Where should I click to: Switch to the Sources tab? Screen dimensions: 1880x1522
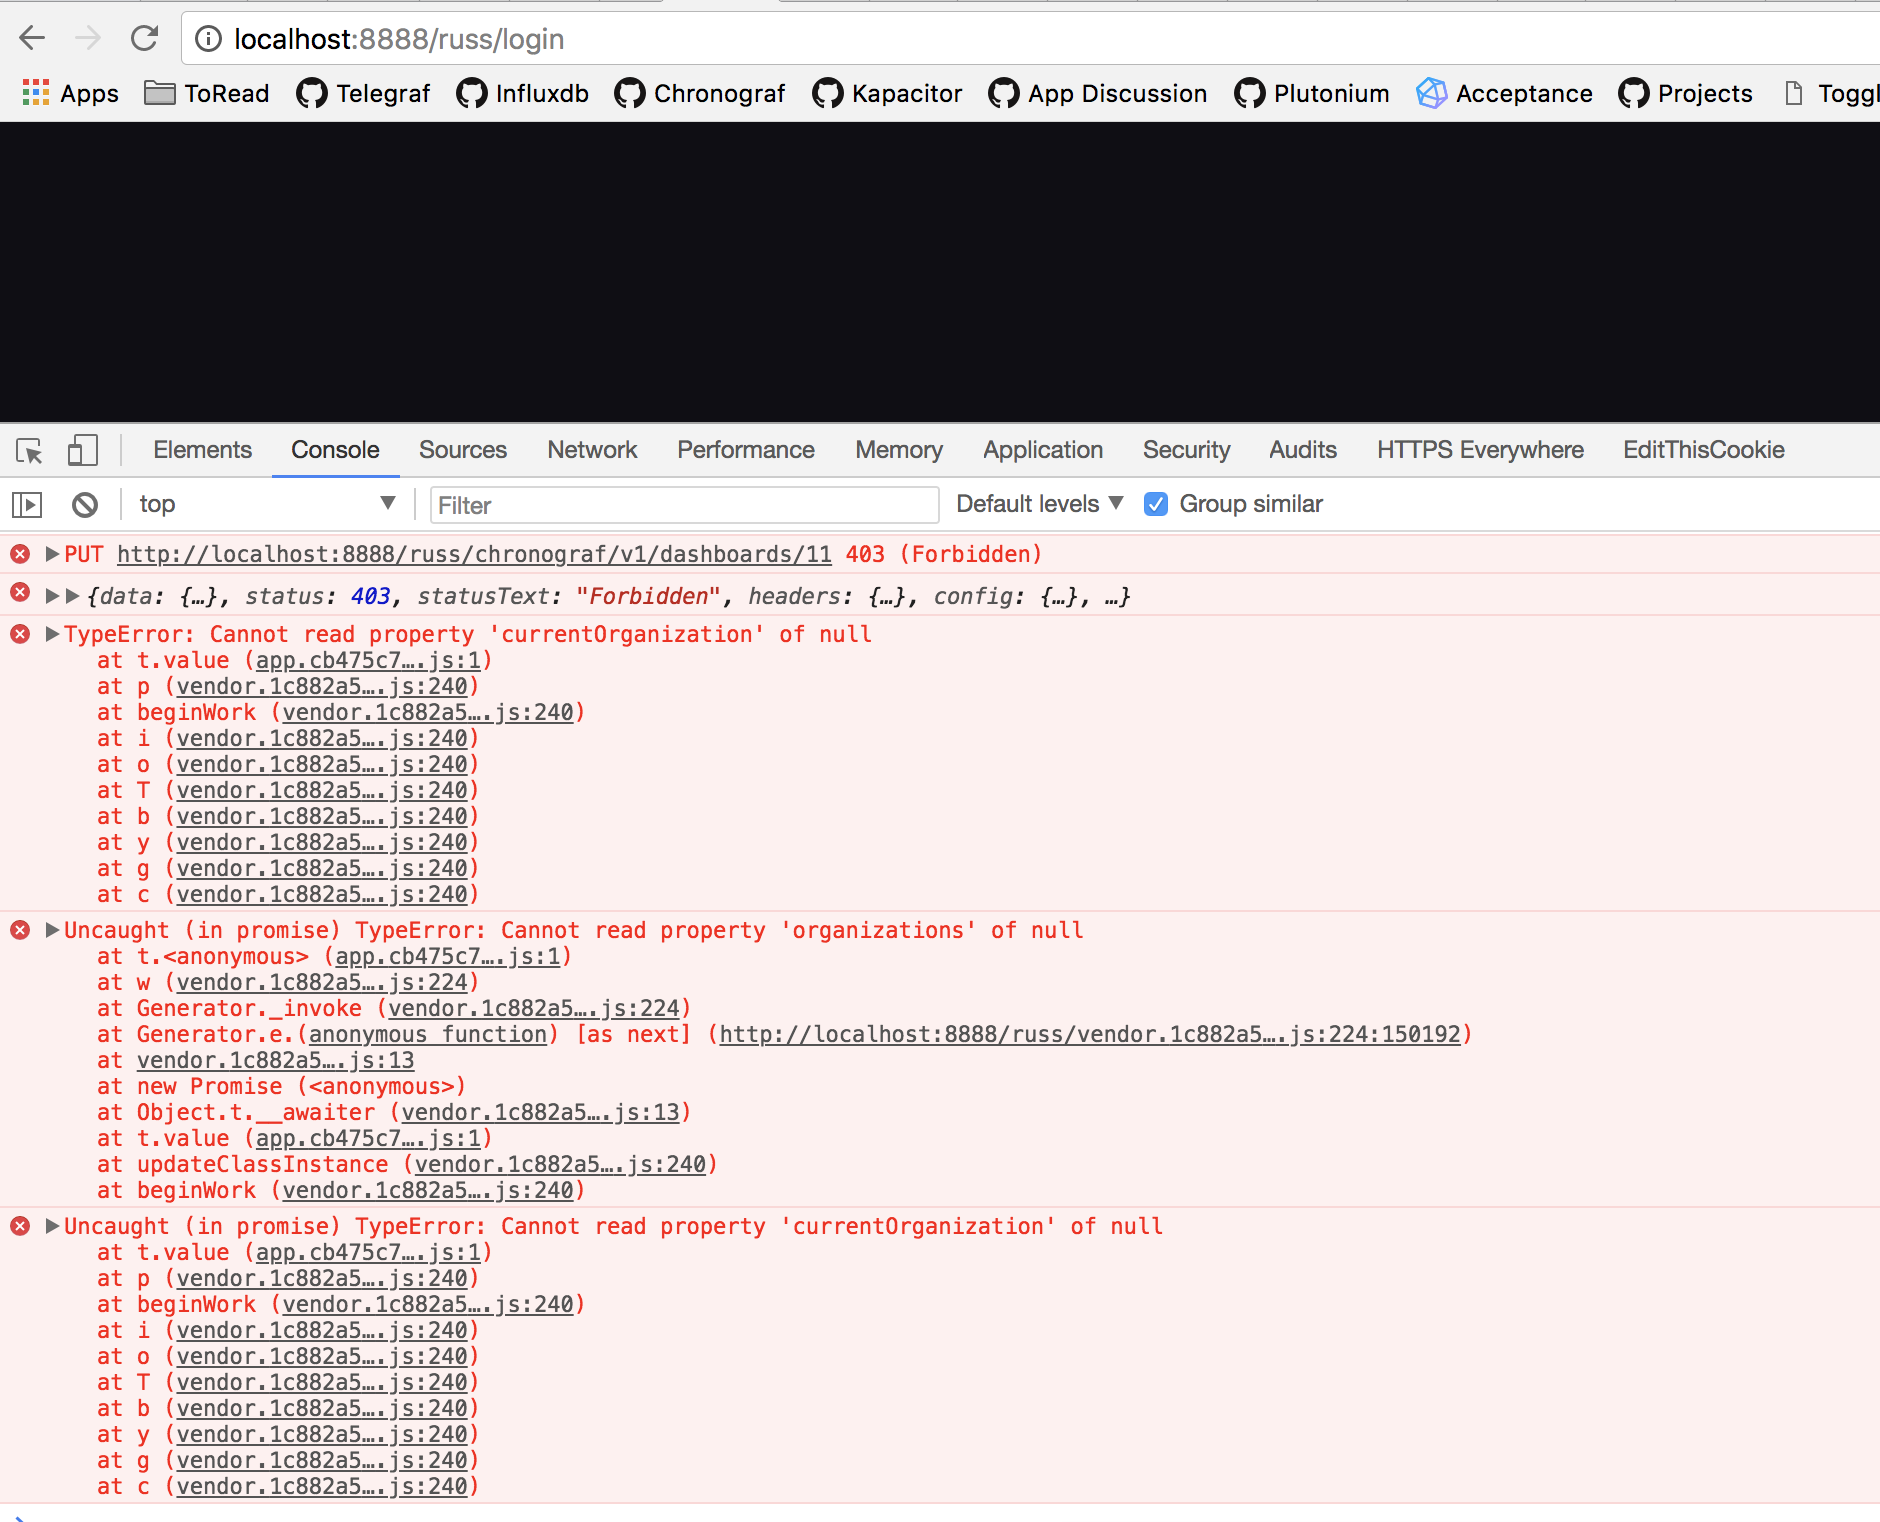point(462,449)
